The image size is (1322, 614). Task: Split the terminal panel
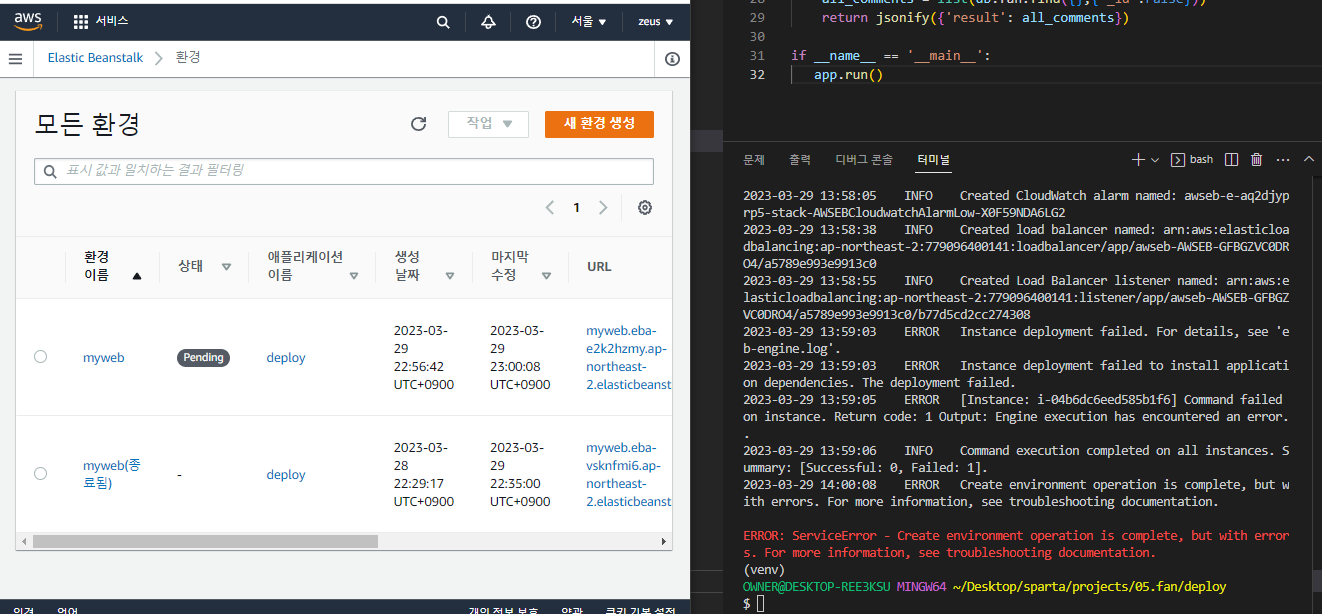(x=1232, y=160)
